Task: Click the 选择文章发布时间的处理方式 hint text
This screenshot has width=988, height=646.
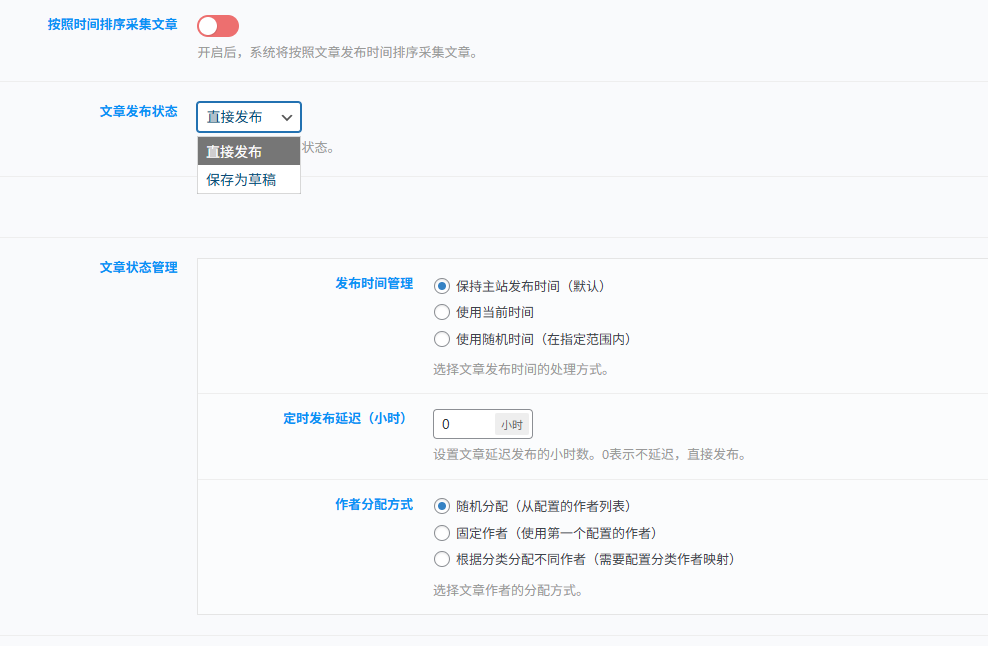Action: click(x=521, y=369)
